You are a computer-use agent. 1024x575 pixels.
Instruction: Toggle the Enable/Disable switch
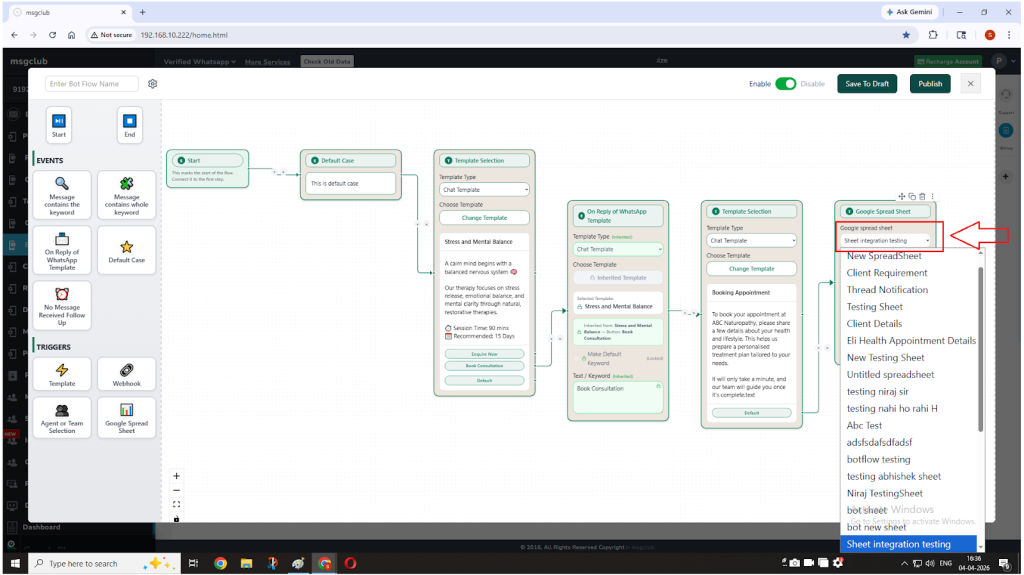785,84
